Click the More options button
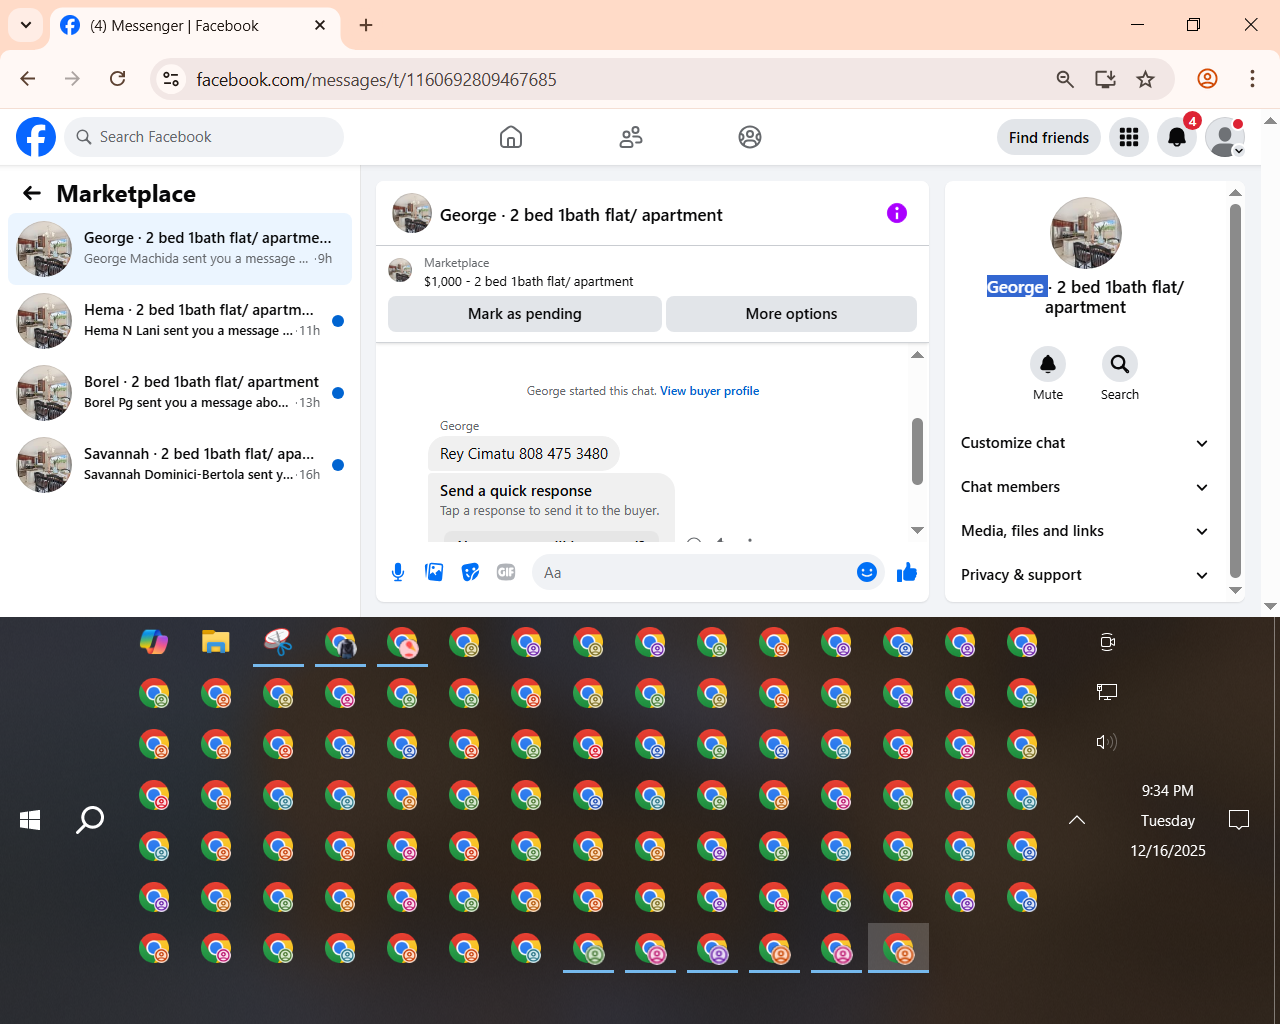 (x=791, y=314)
